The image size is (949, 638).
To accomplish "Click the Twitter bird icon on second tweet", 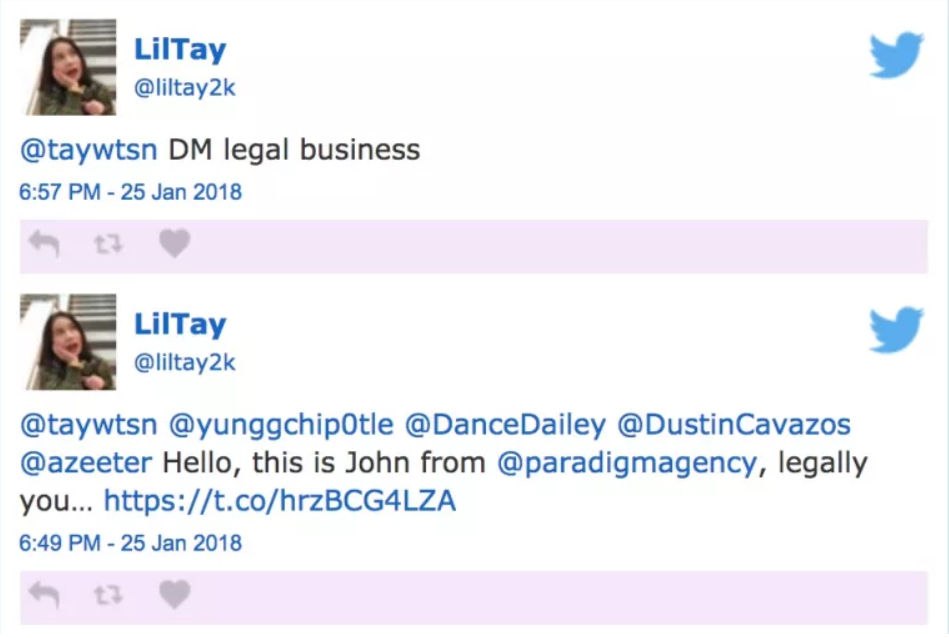I will 896,330.
